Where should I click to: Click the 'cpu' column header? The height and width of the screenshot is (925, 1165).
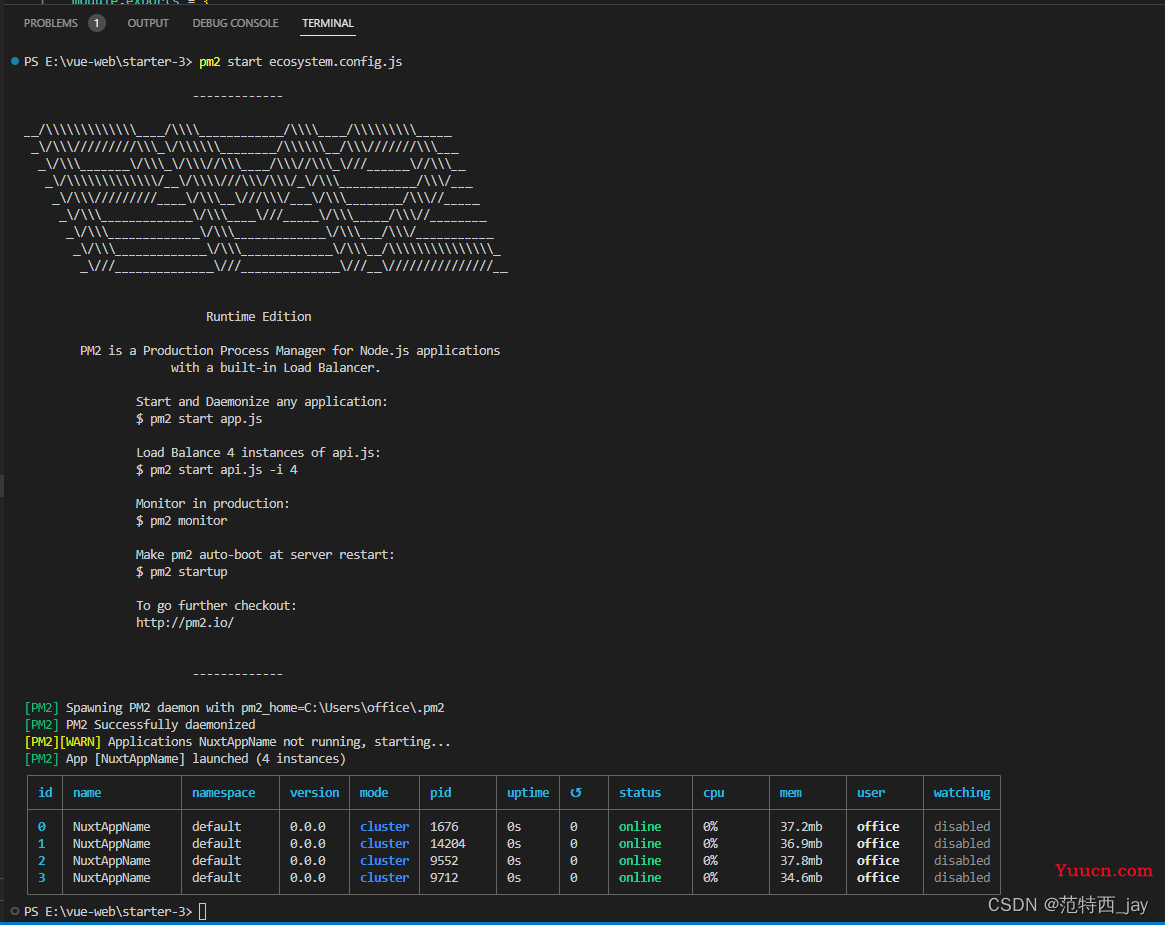point(714,793)
